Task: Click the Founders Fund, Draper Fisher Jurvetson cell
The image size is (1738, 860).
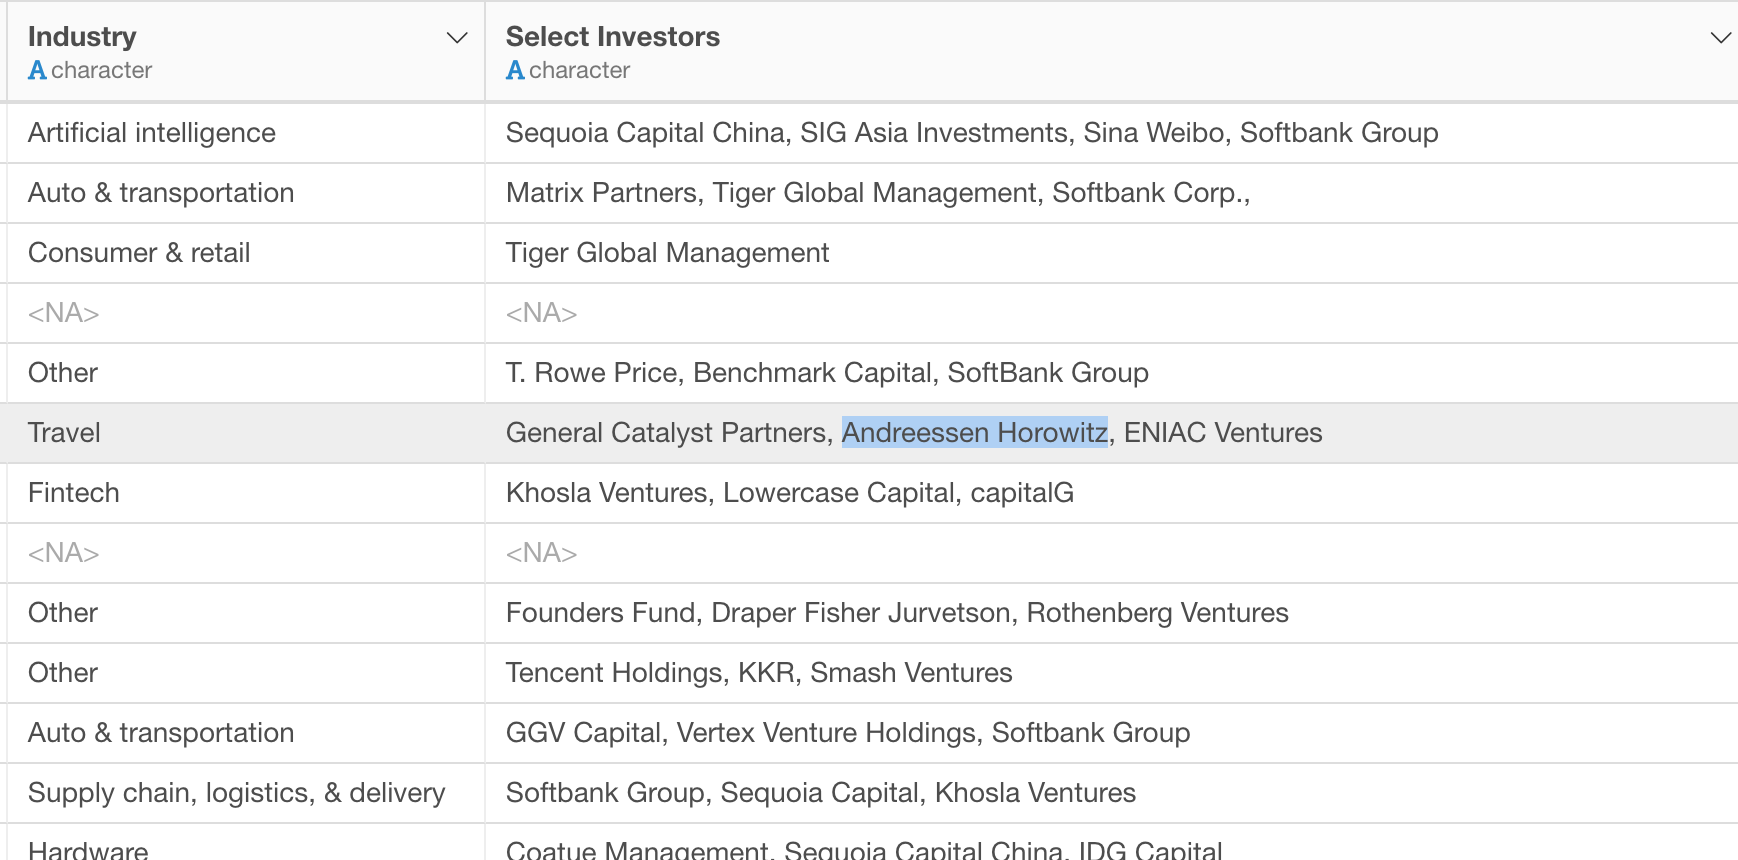Action: pos(1112,613)
